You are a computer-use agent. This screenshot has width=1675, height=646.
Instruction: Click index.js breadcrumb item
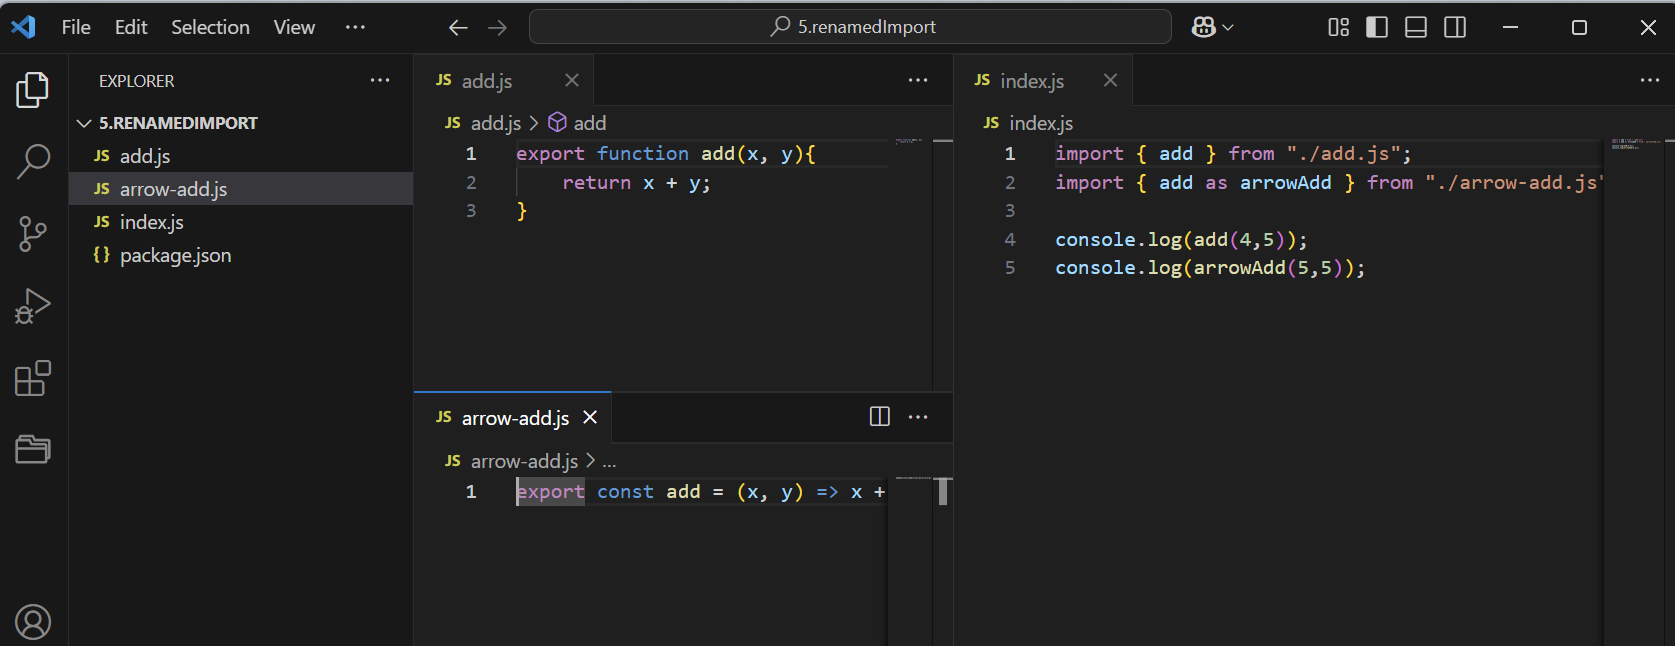tap(1040, 123)
